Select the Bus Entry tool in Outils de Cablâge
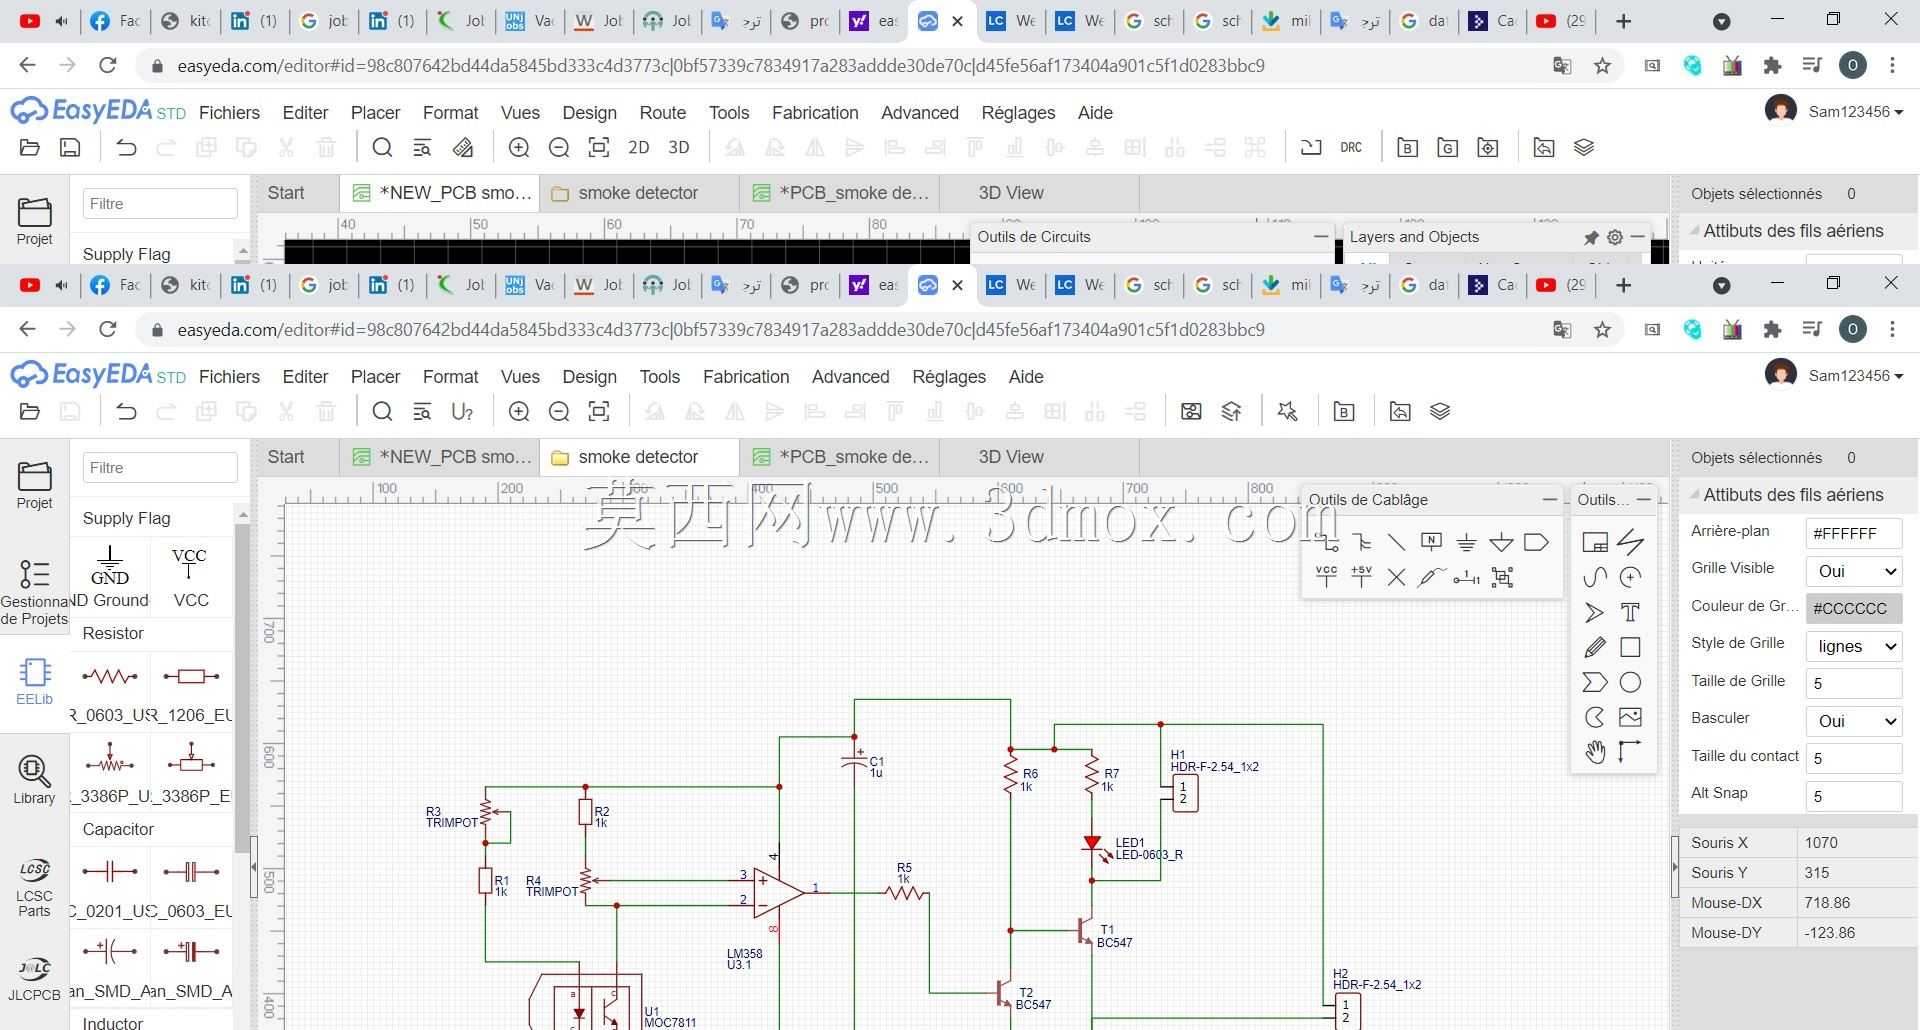The width and height of the screenshot is (1920, 1030). 1396,543
